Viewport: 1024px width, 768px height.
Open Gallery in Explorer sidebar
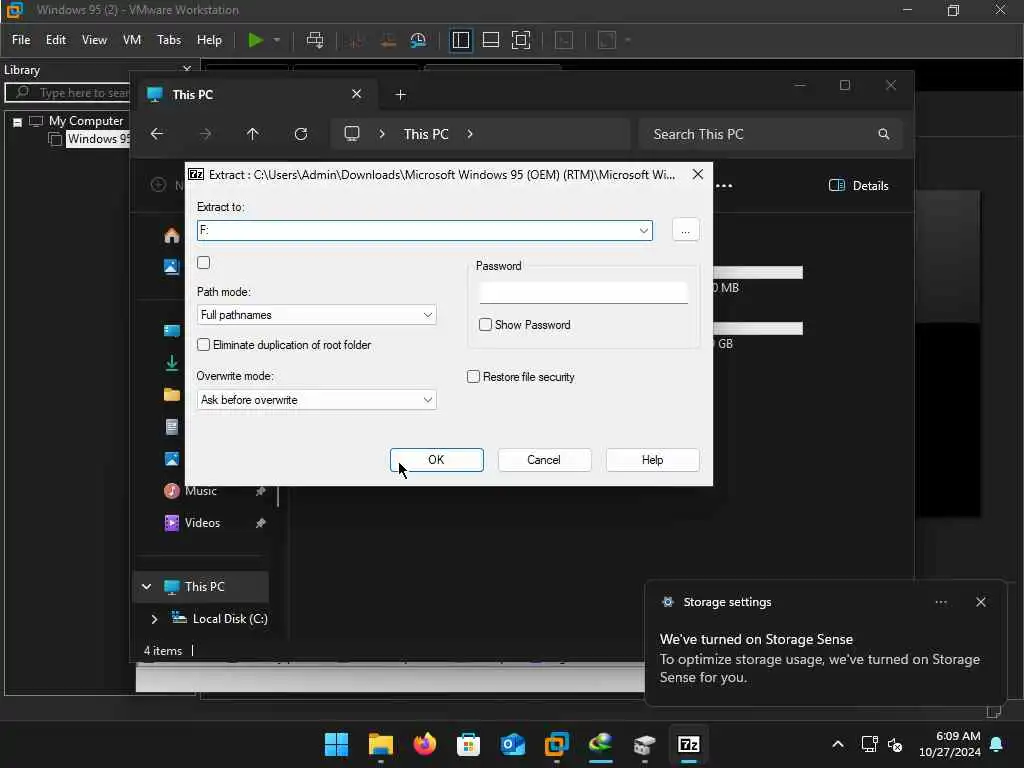point(171,266)
